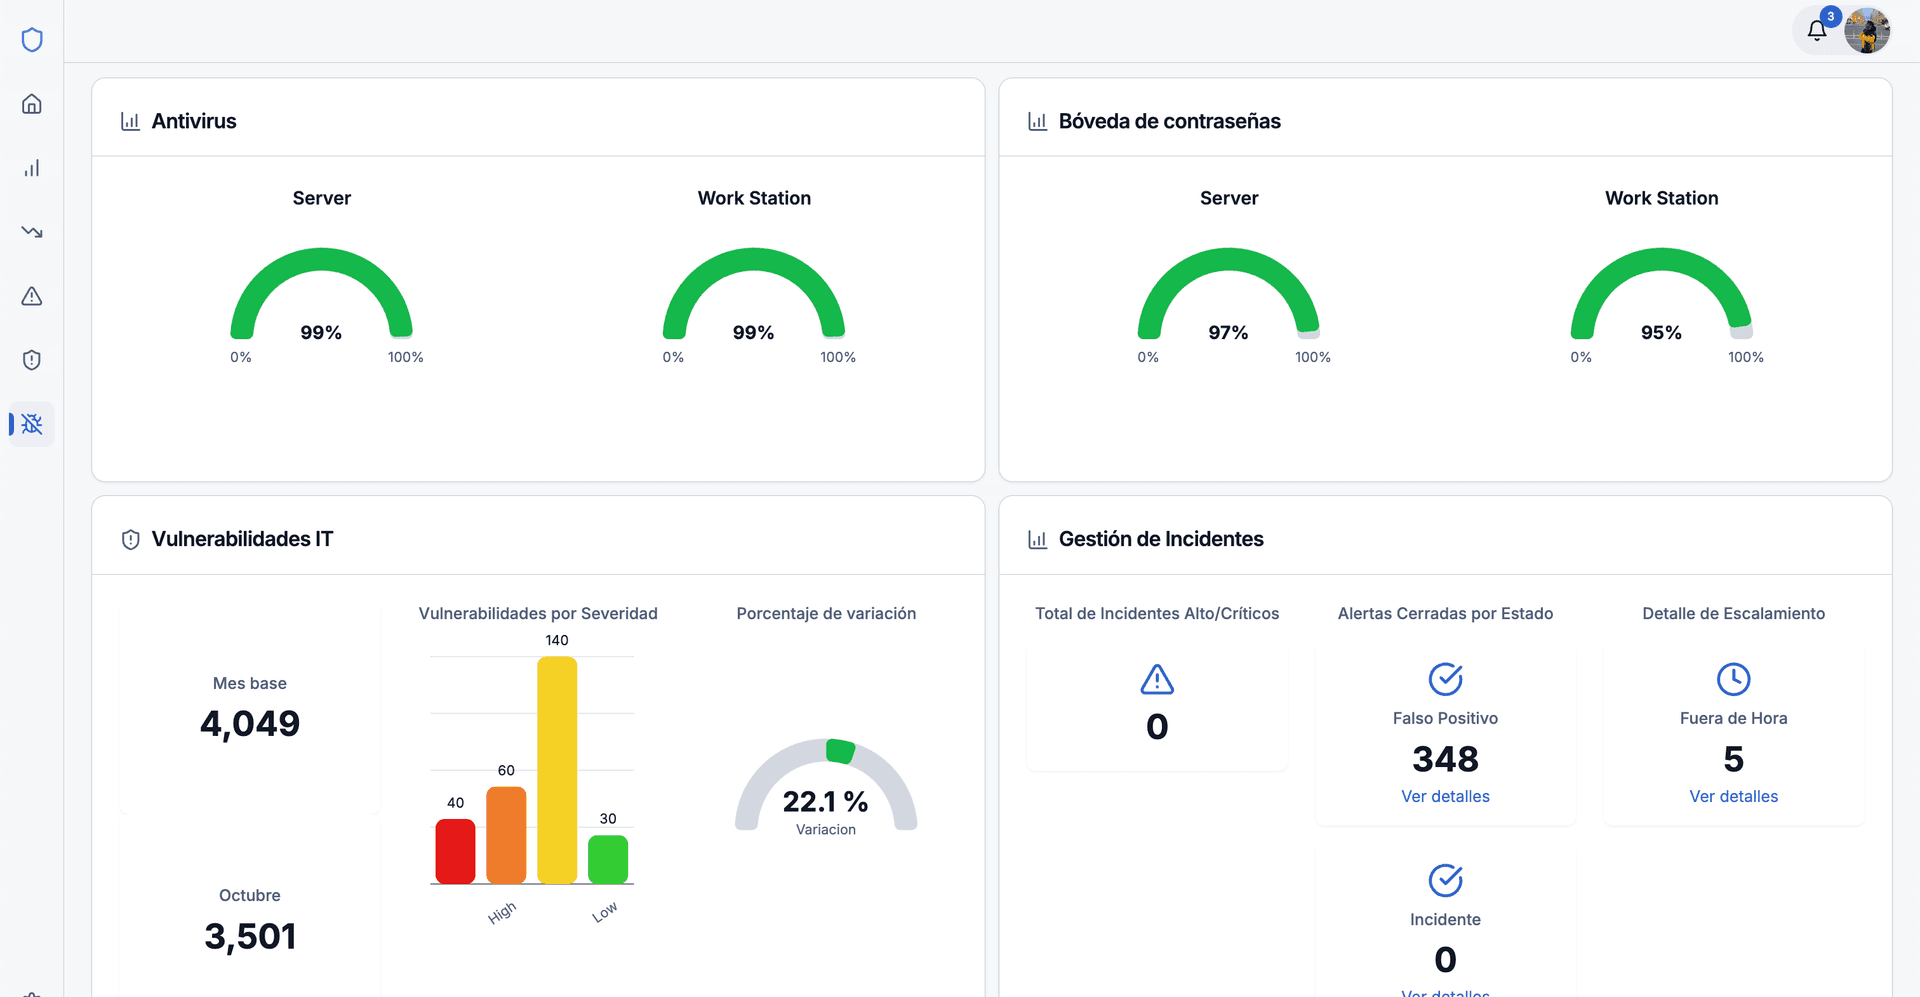Click the active bug icon in the sidebar

[x=32, y=424]
